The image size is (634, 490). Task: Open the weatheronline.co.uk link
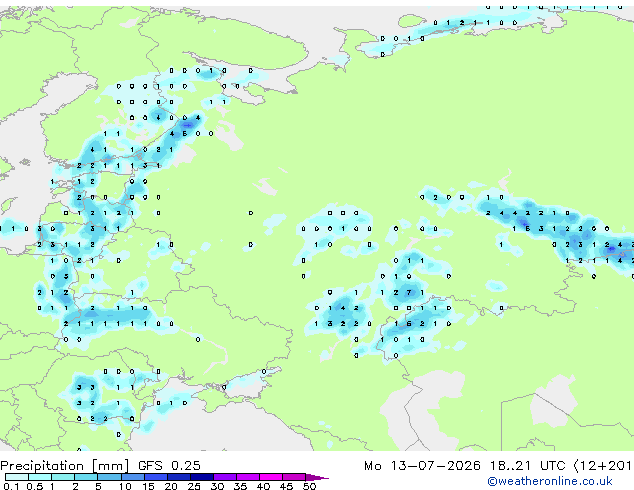coord(550,481)
